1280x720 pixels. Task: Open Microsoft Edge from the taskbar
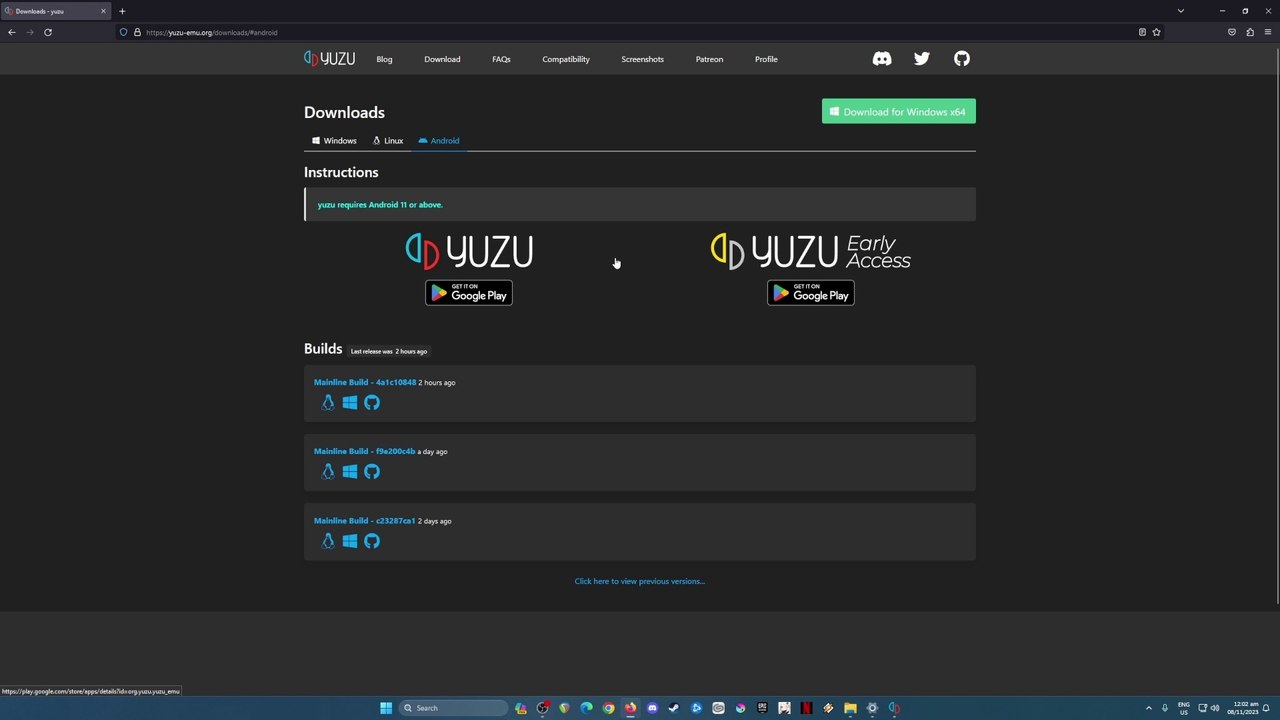586,708
